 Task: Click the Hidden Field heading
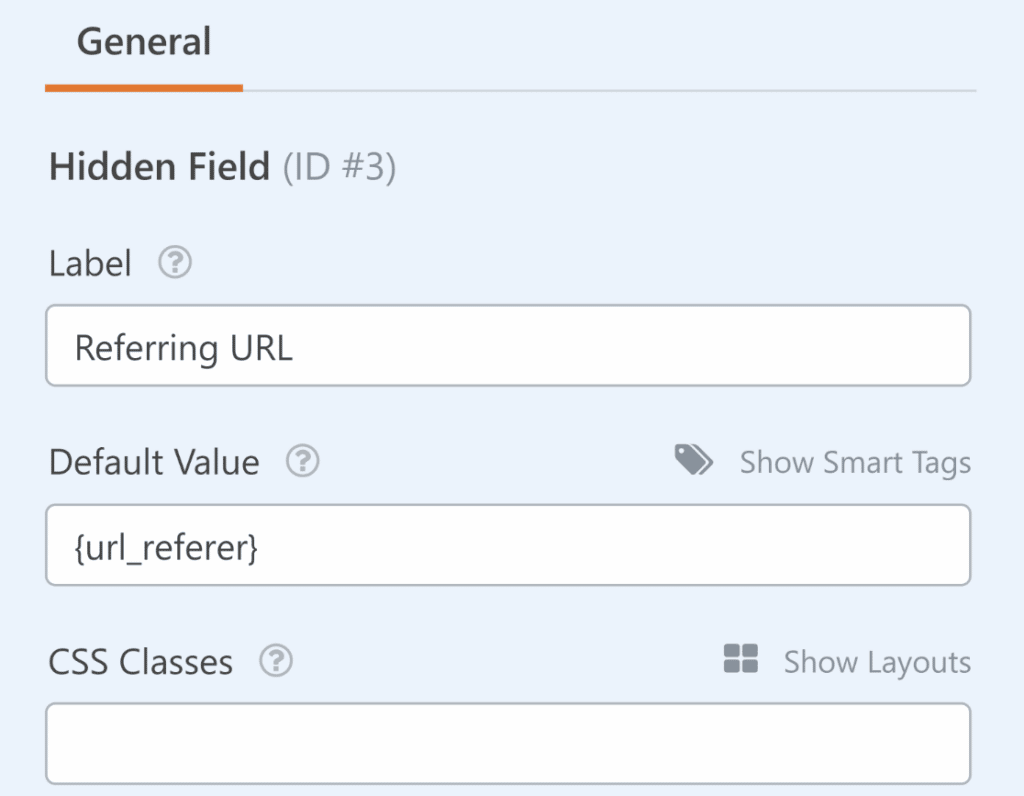click(159, 167)
